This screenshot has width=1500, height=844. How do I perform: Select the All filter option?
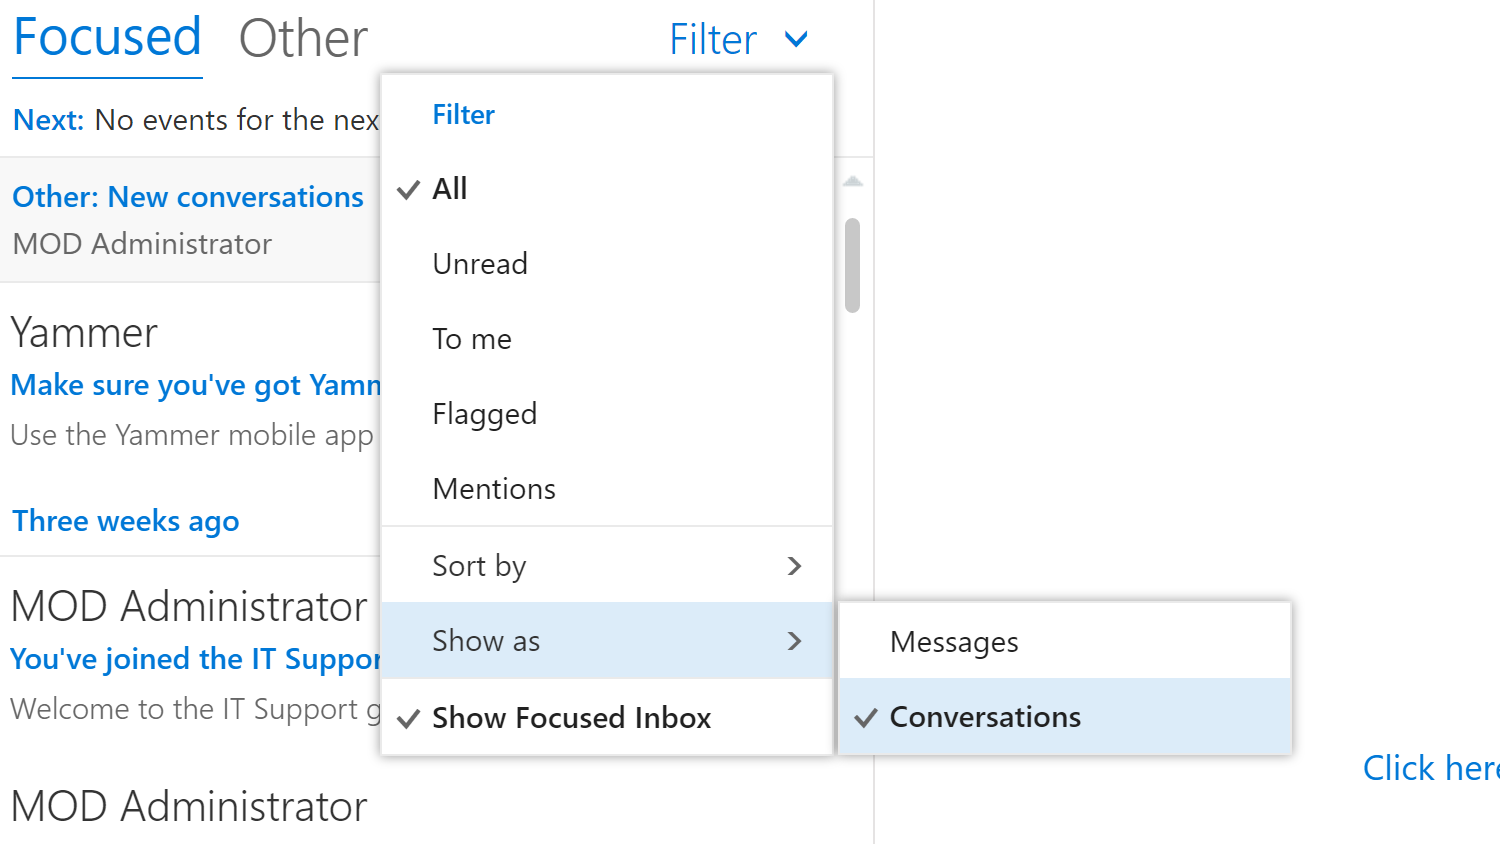click(607, 189)
